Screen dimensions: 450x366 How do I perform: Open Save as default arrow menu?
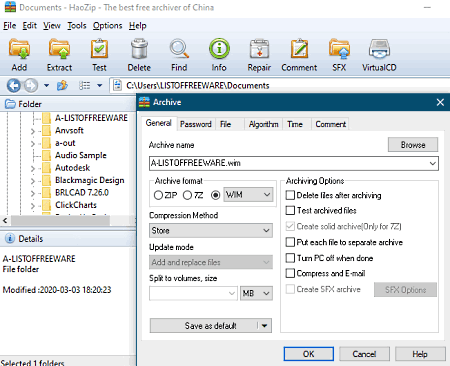point(264,326)
